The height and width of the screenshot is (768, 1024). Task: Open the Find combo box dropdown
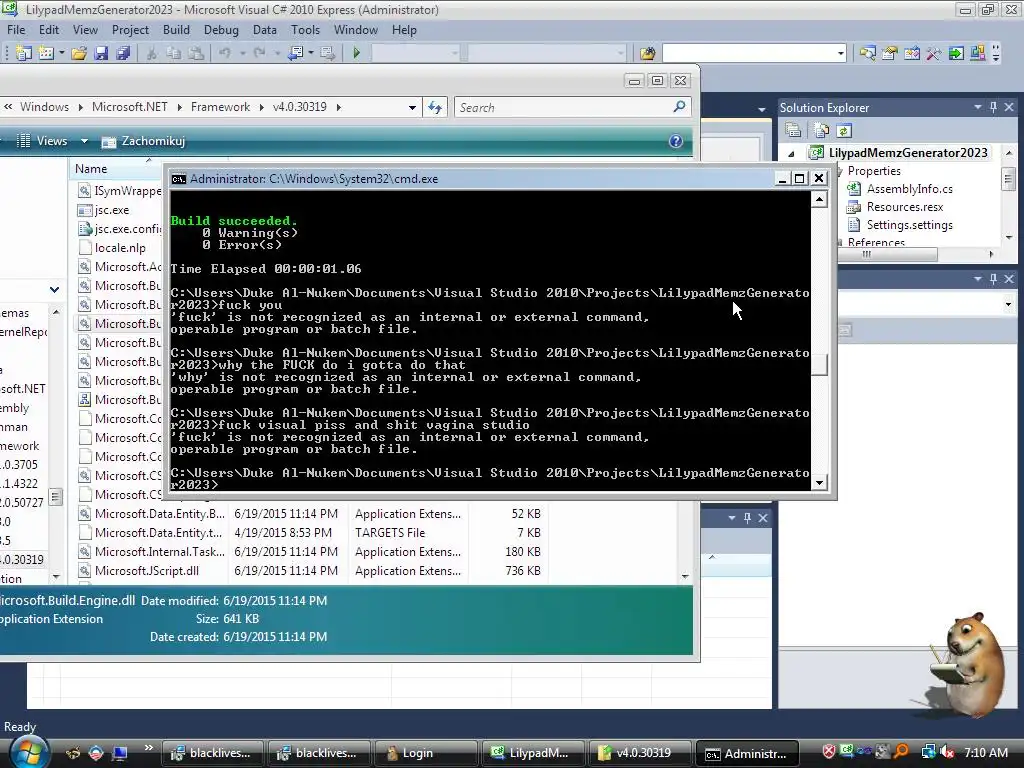840,54
